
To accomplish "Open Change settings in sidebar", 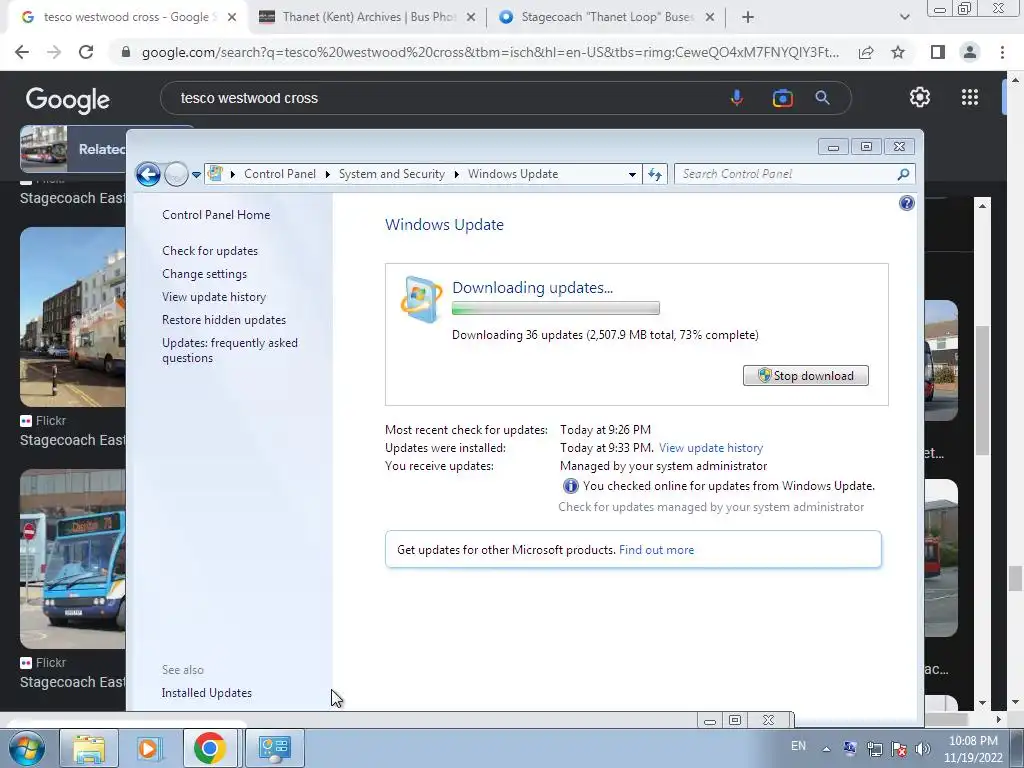I will (204, 274).
